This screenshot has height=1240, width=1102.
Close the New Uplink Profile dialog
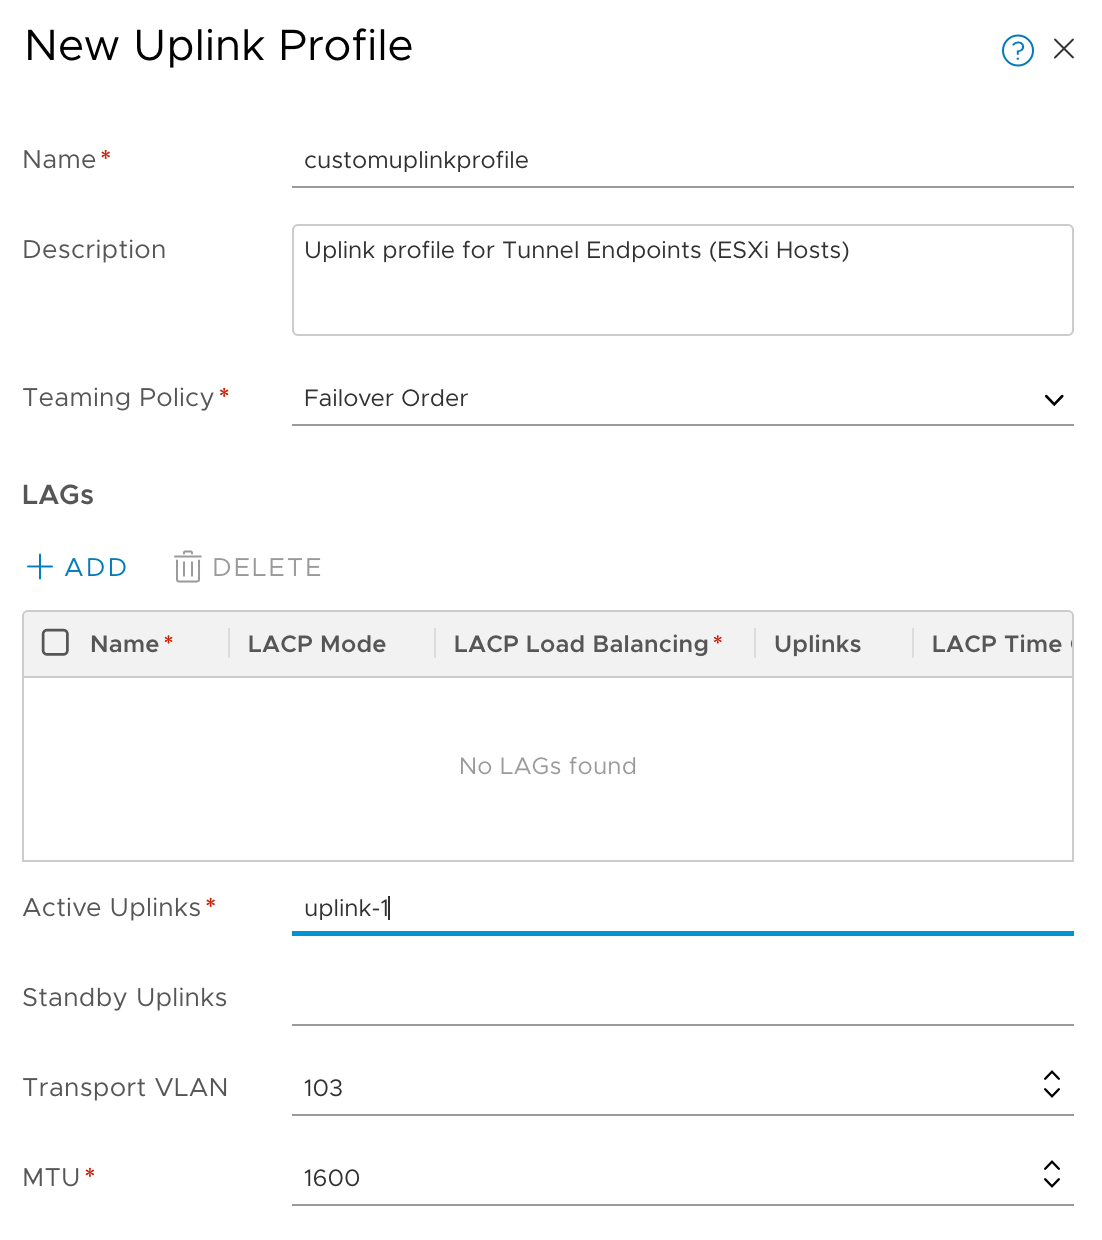click(1064, 49)
